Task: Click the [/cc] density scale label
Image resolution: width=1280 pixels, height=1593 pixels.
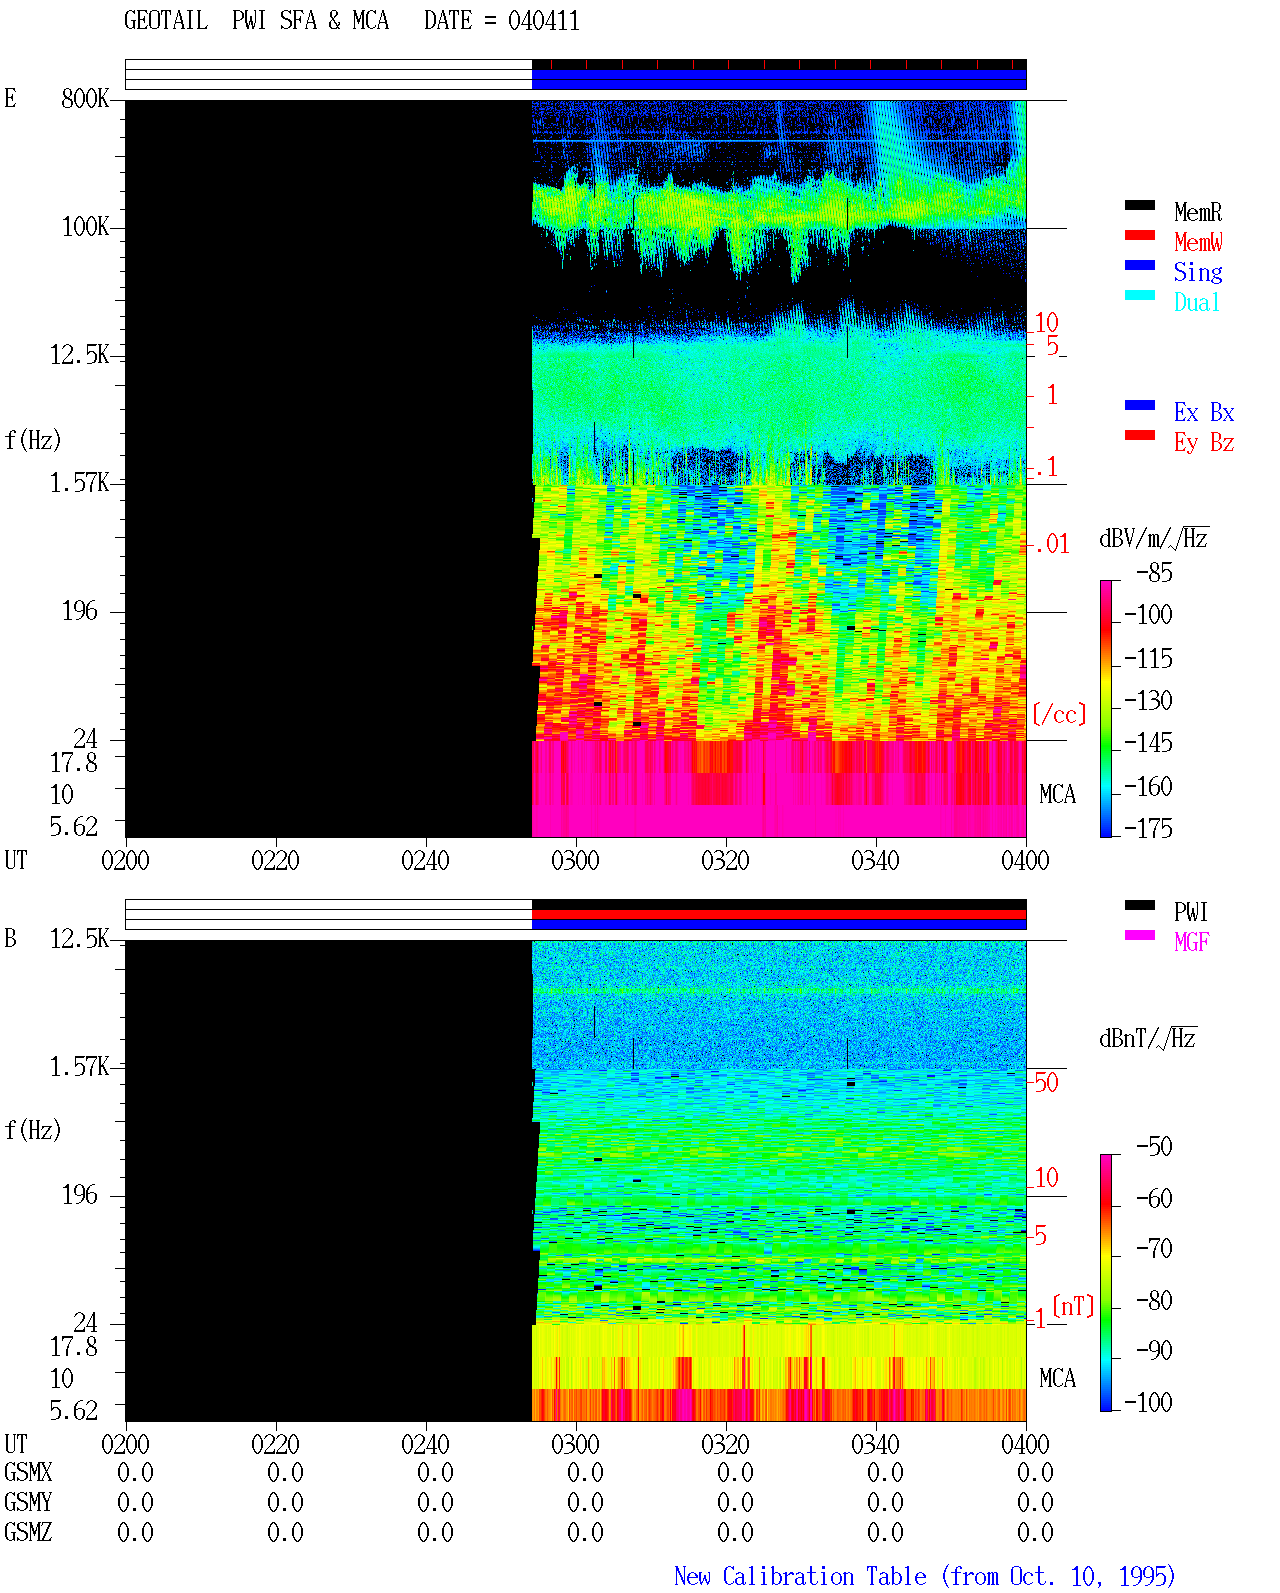Action: [x=1059, y=714]
